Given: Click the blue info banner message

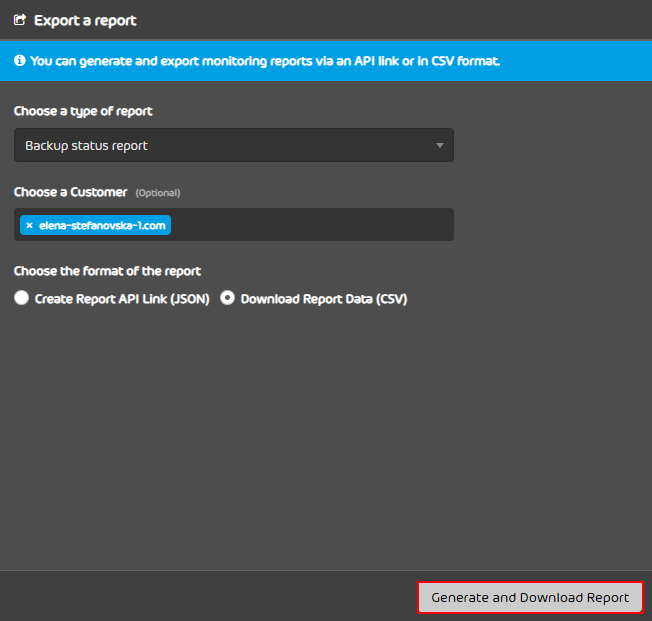Looking at the screenshot, I should click(265, 61).
